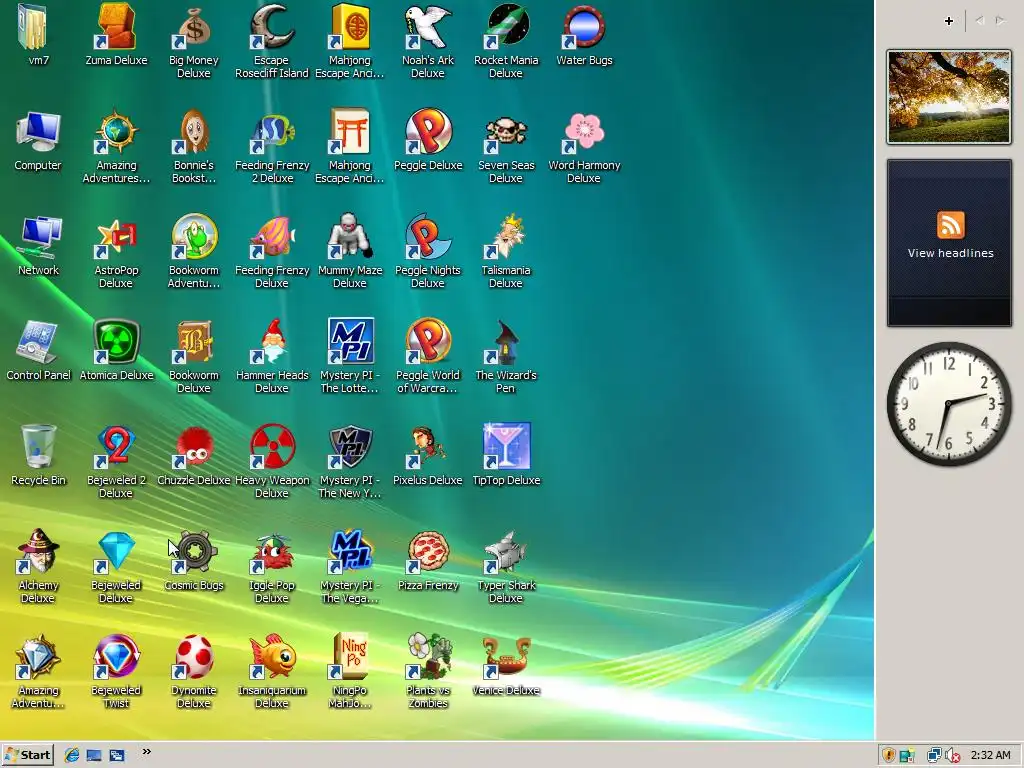Screen dimensions: 1024x768
Task: Select Venice Deluxe gondola icon
Action: click(506, 658)
